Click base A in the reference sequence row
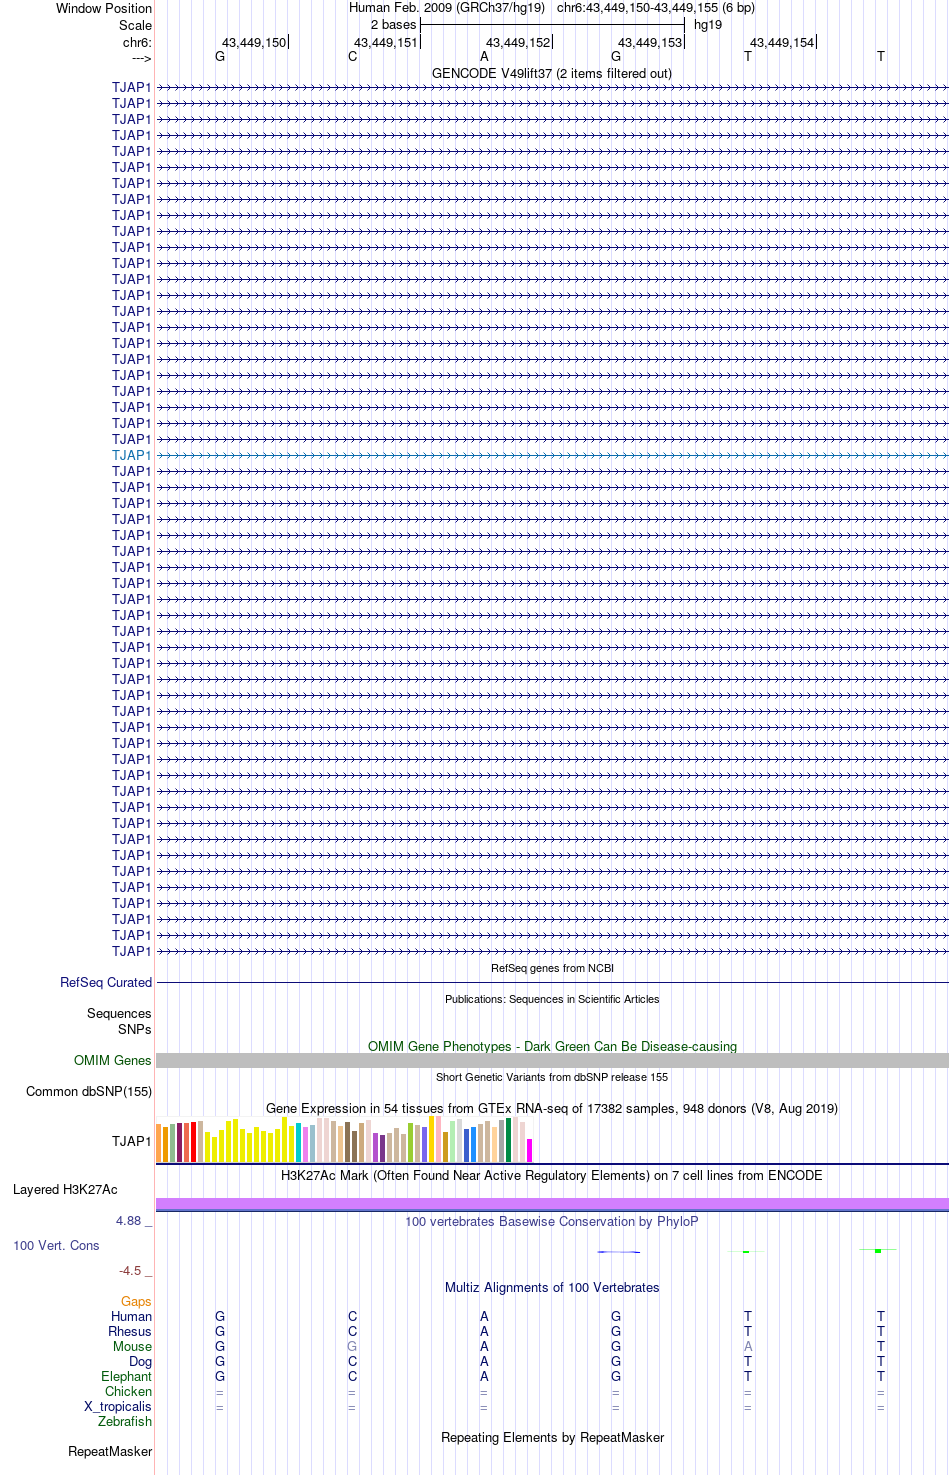Image resolution: width=950 pixels, height=1475 pixels. (484, 57)
